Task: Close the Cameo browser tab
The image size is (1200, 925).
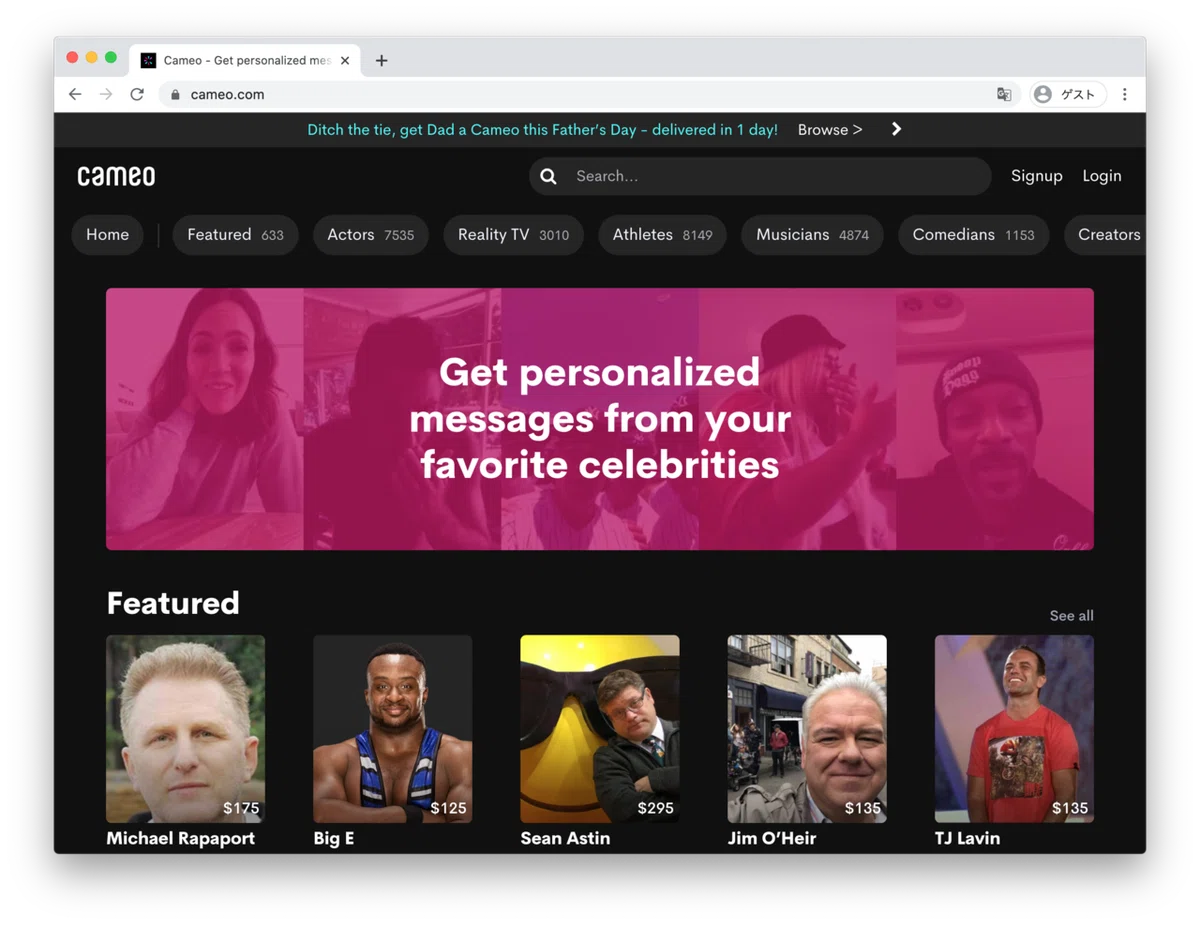Action: [x=345, y=60]
